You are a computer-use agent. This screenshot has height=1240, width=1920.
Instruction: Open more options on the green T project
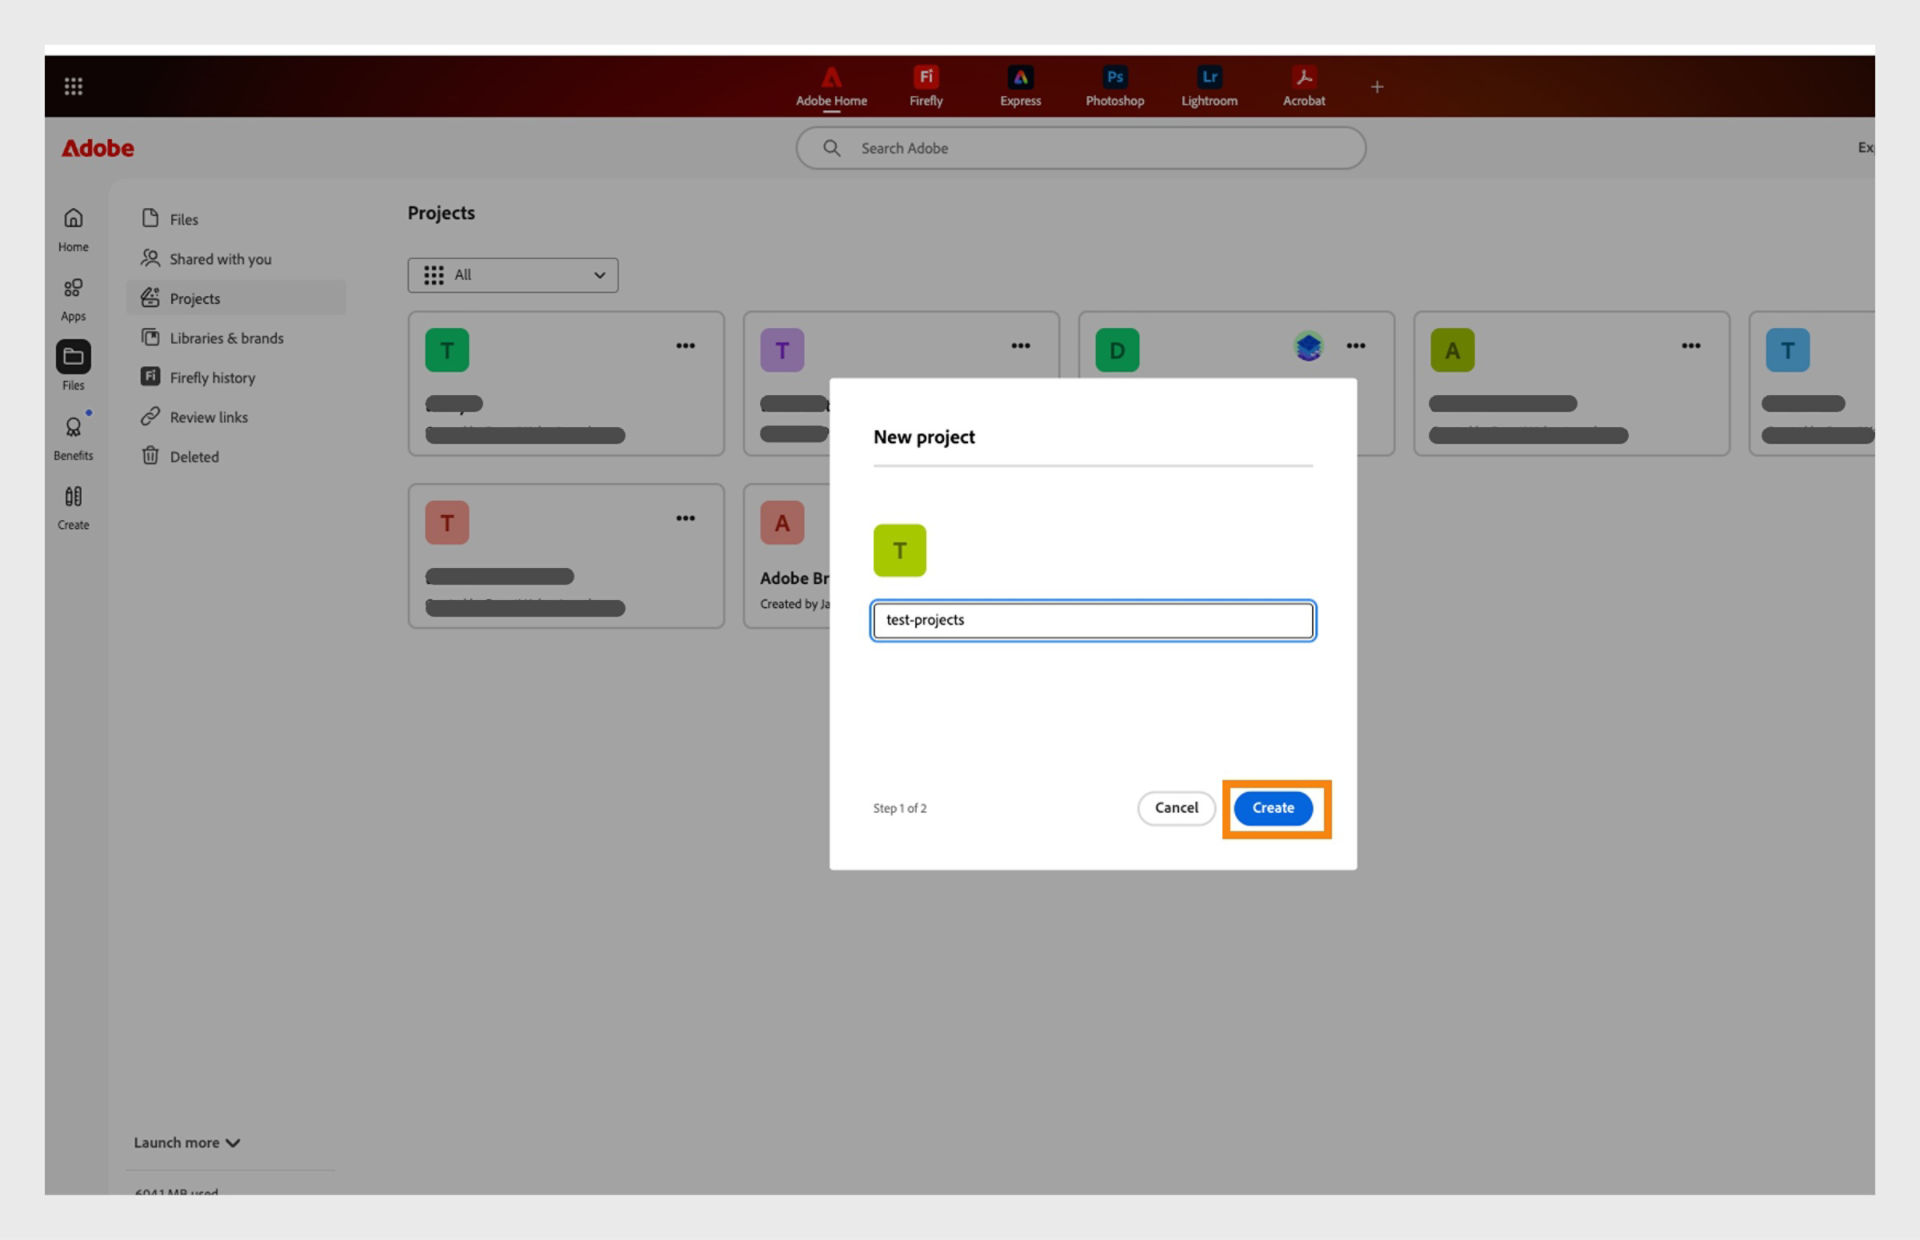coord(686,345)
